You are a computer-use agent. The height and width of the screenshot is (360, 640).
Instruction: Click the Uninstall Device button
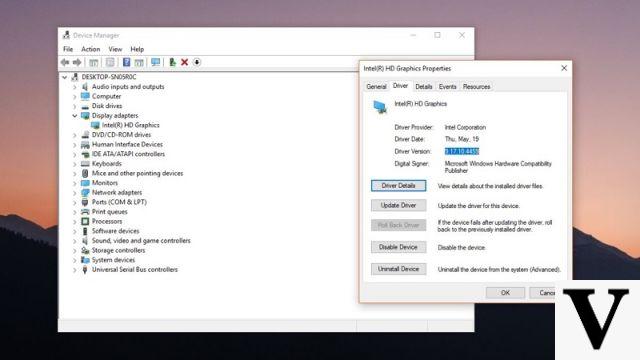click(398, 269)
